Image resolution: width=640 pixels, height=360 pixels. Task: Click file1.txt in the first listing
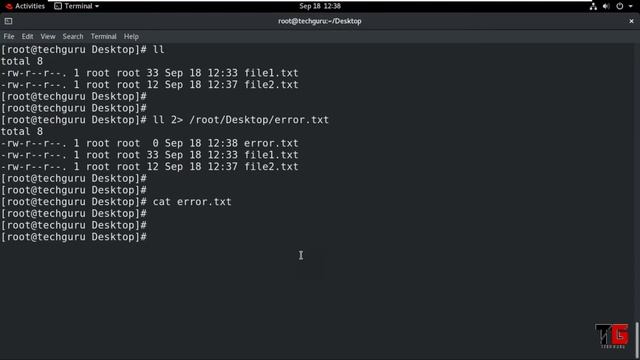pyautogui.click(x=271, y=73)
